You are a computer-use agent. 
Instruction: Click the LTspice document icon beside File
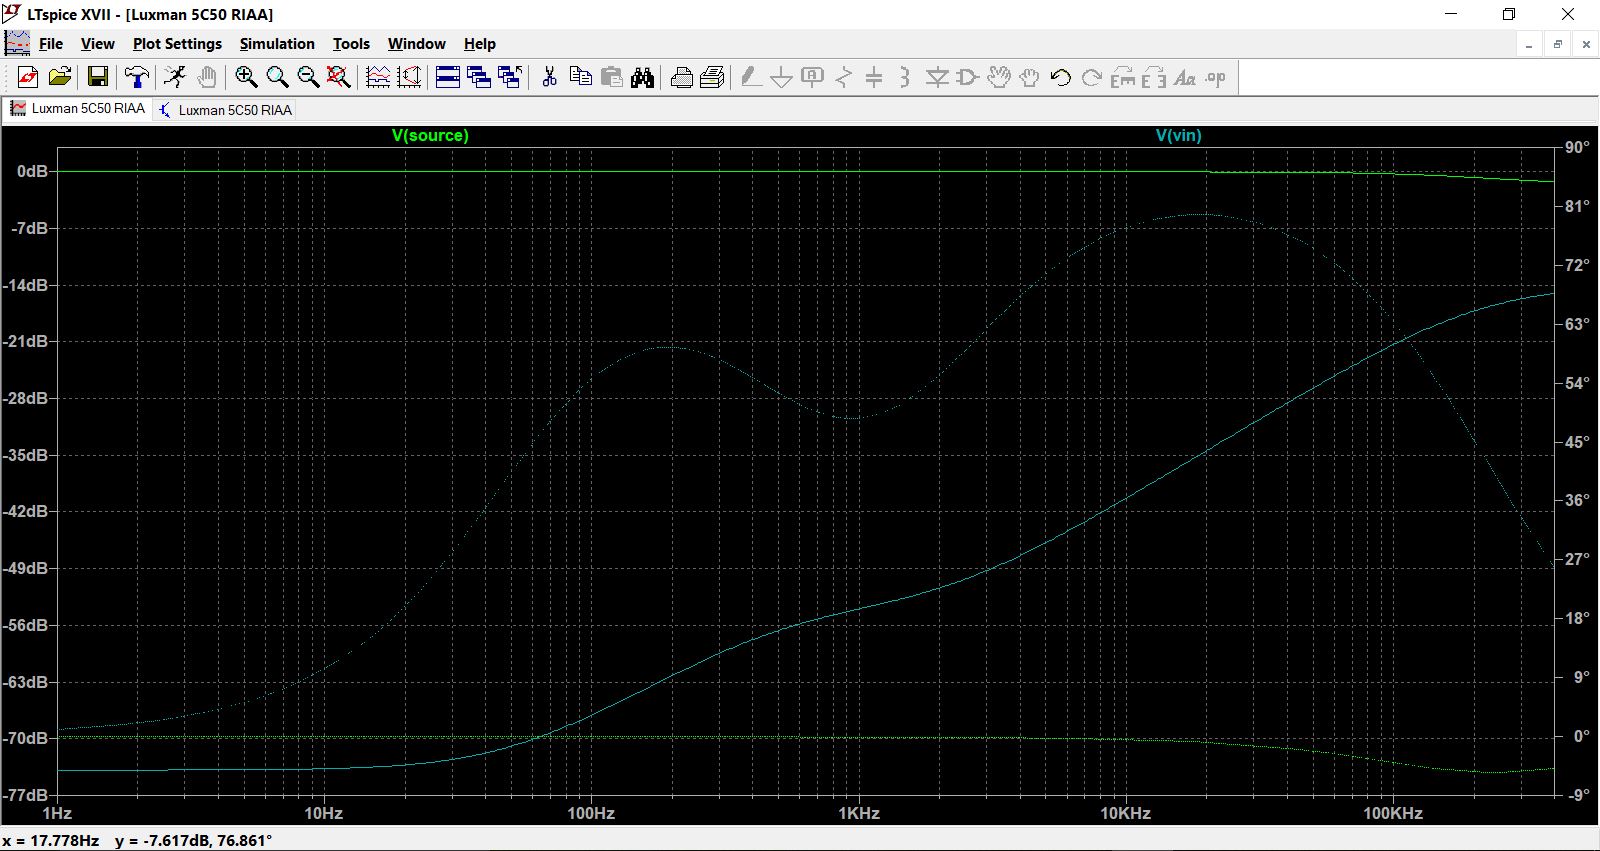click(17, 43)
